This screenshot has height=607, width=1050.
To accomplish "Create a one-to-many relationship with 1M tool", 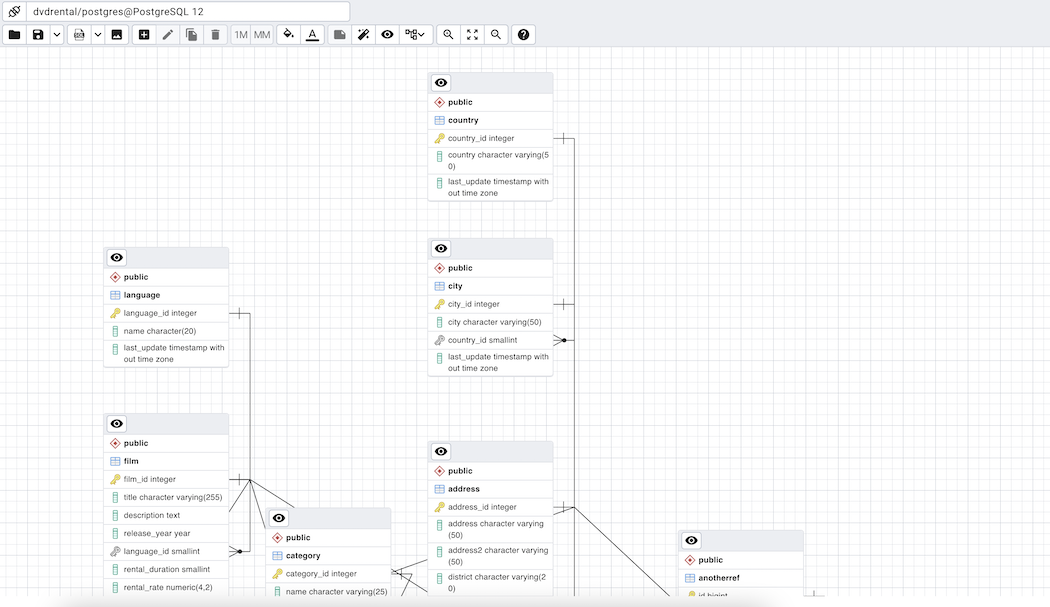I will [x=240, y=34].
